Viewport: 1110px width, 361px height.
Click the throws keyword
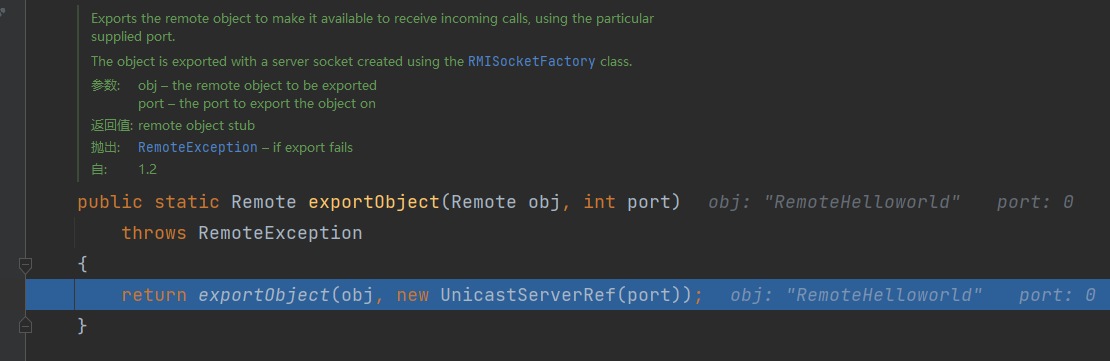pyautogui.click(x=154, y=233)
